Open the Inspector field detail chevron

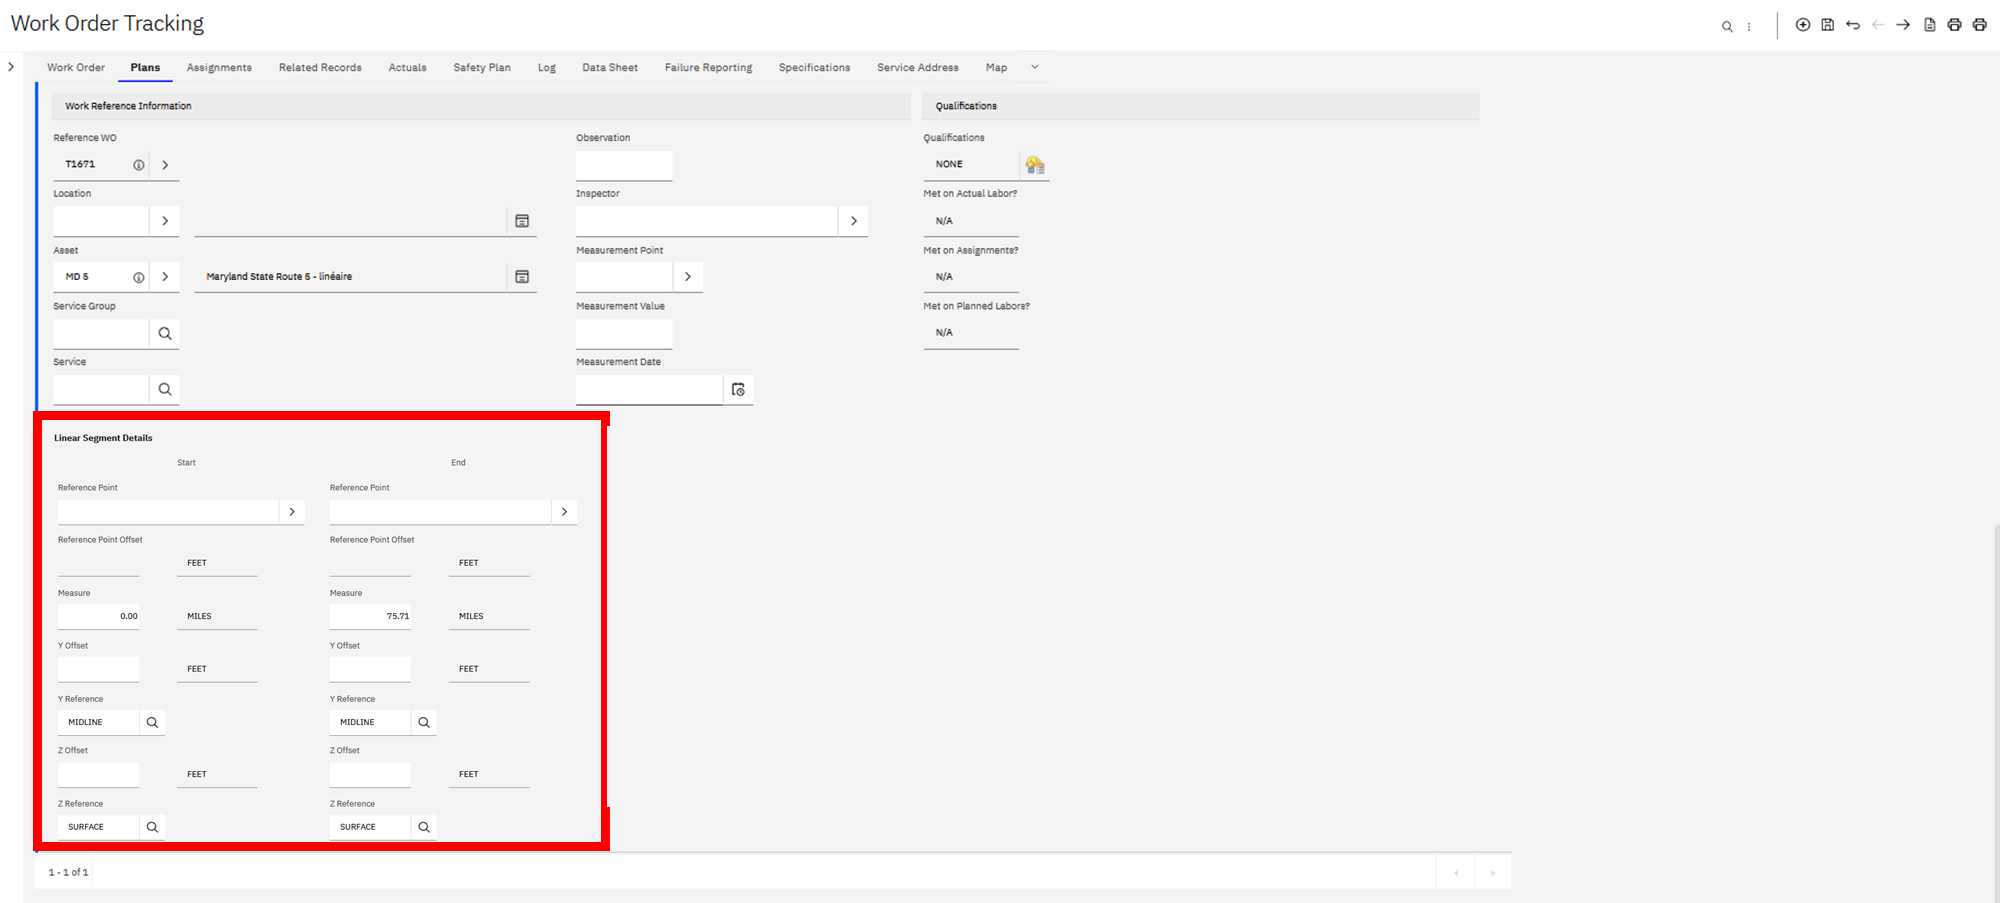click(x=853, y=221)
